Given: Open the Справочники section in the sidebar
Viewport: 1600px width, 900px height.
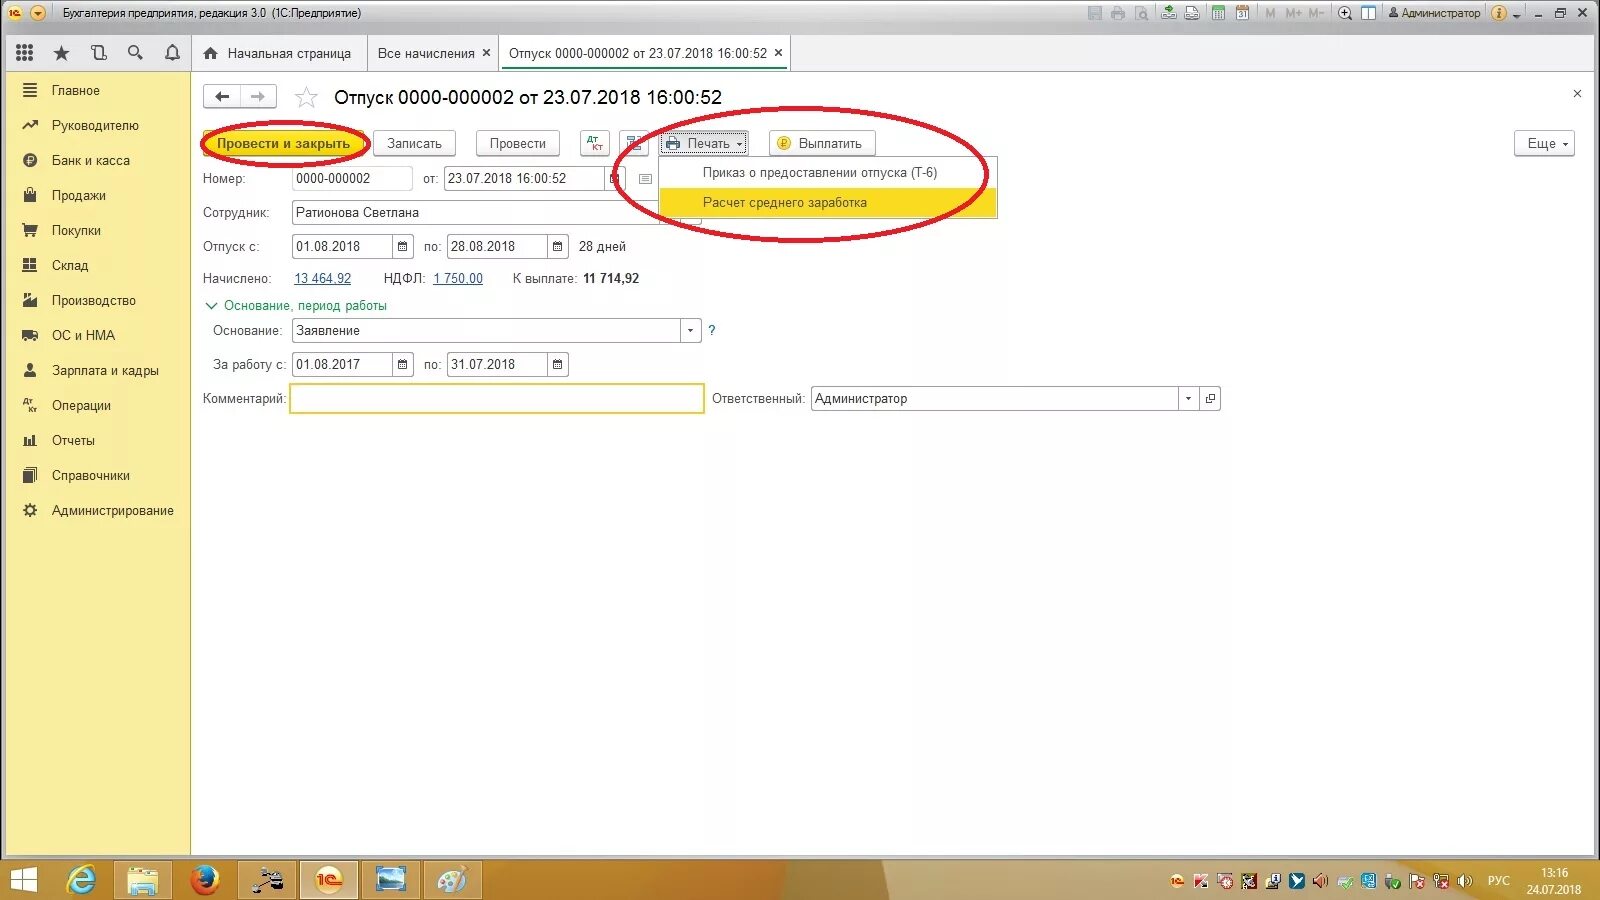Looking at the screenshot, I should 97,475.
